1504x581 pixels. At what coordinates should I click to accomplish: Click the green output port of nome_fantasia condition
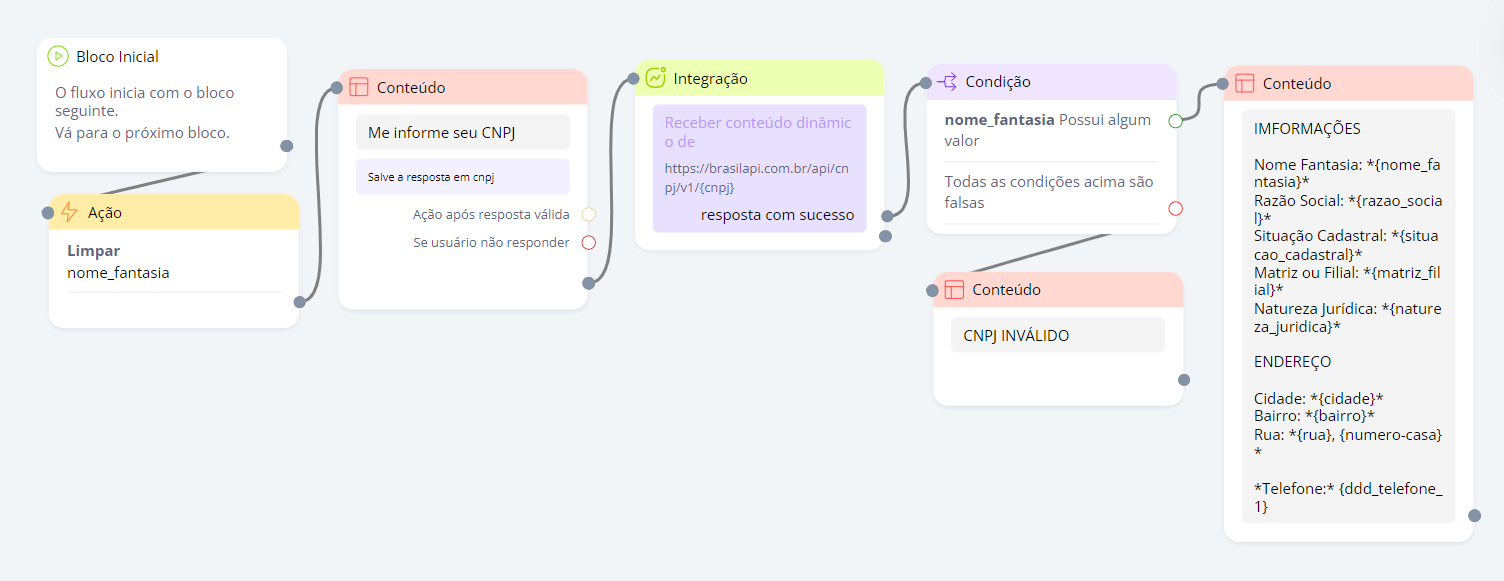[x=1175, y=121]
